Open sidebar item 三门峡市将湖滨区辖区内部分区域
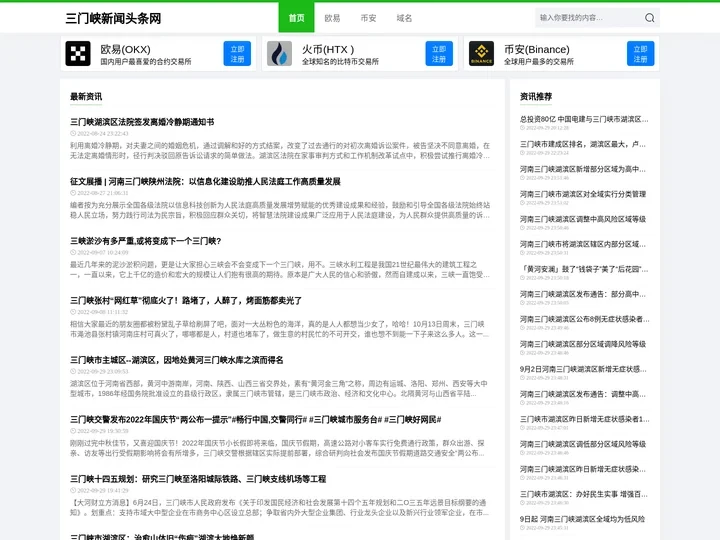The width and height of the screenshot is (720, 540). click(x=583, y=244)
